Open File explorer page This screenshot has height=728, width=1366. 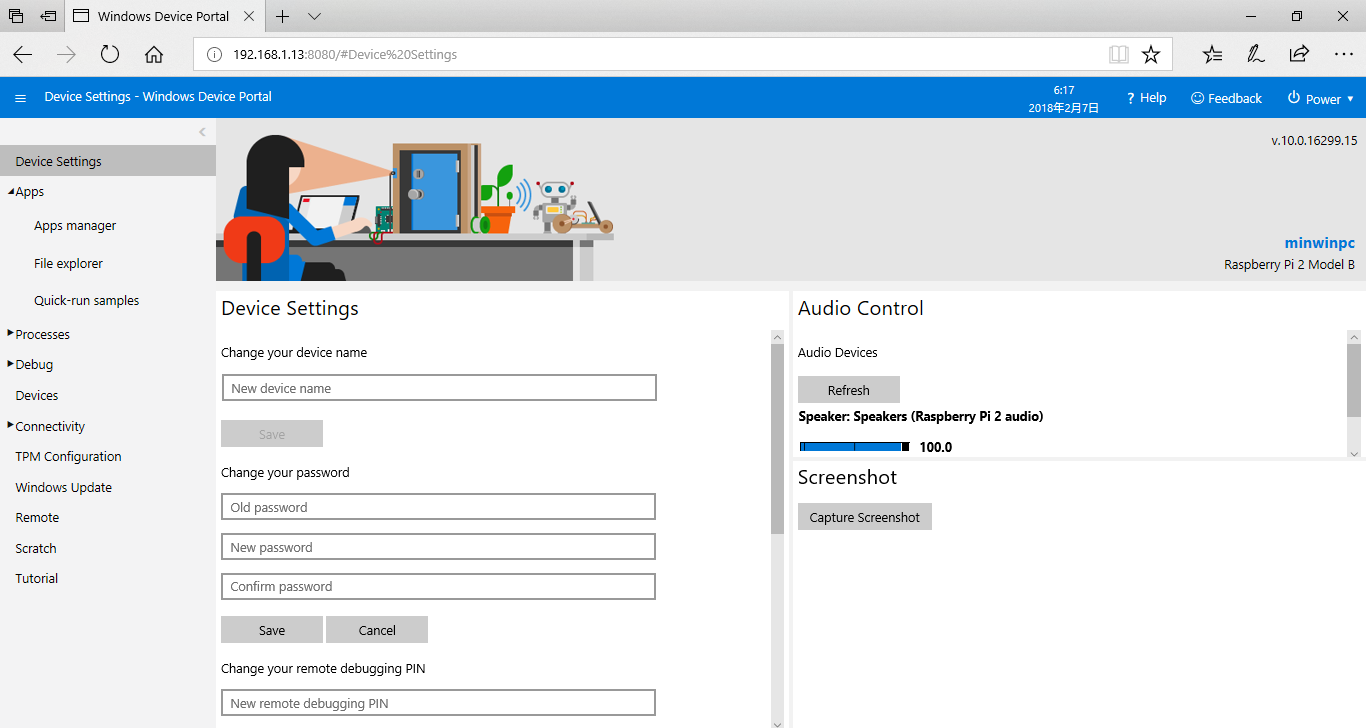68,264
